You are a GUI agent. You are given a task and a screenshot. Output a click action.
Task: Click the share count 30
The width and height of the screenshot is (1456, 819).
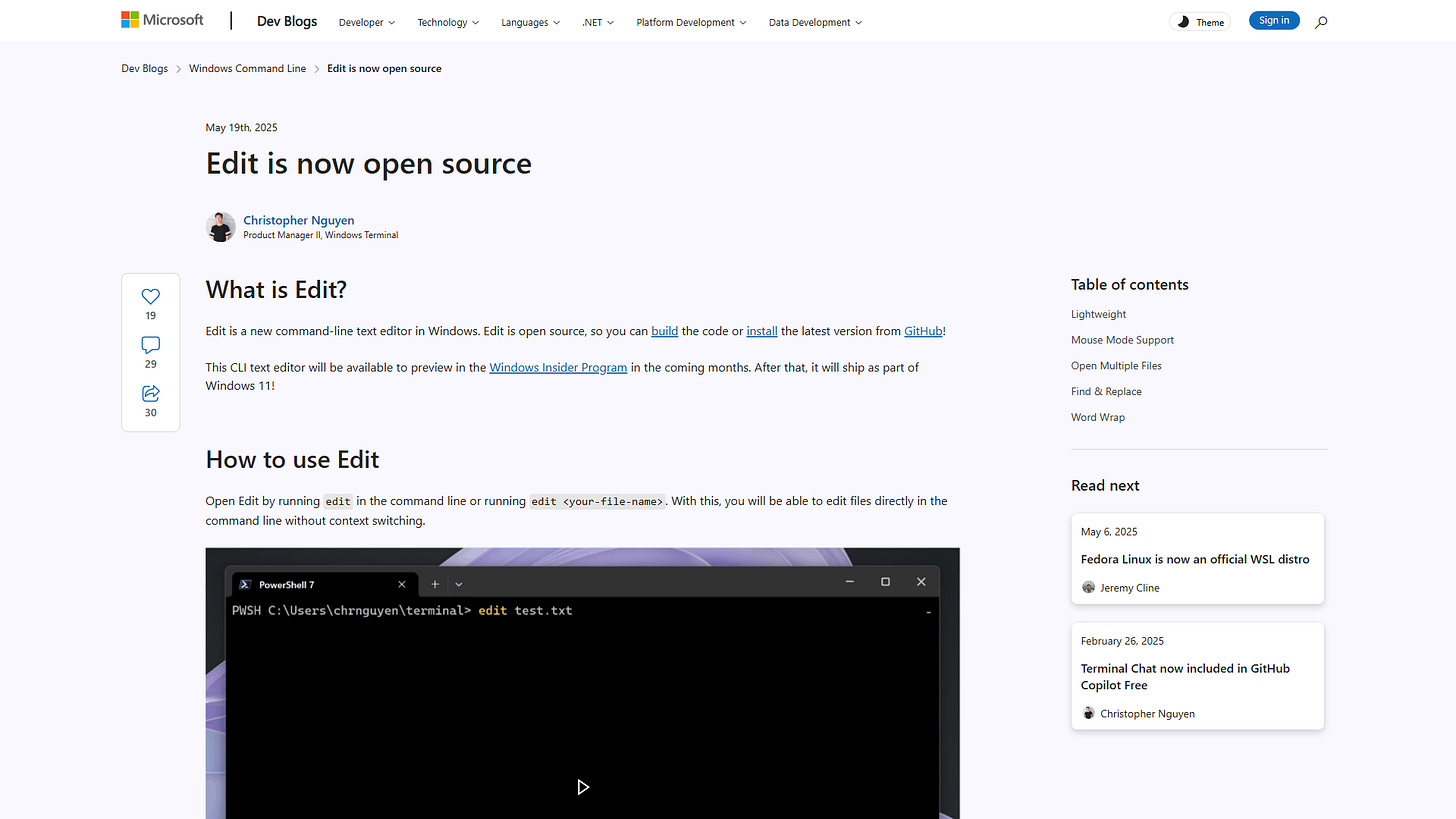[150, 412]
